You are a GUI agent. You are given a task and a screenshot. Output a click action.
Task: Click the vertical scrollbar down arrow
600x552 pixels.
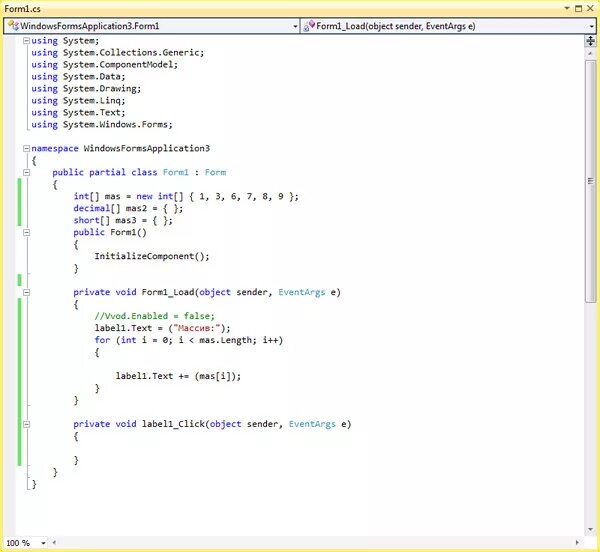tap(590, 529)
